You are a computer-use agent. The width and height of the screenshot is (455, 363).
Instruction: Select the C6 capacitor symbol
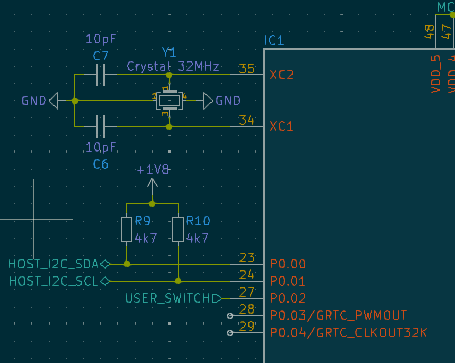[x=100, y=126]
